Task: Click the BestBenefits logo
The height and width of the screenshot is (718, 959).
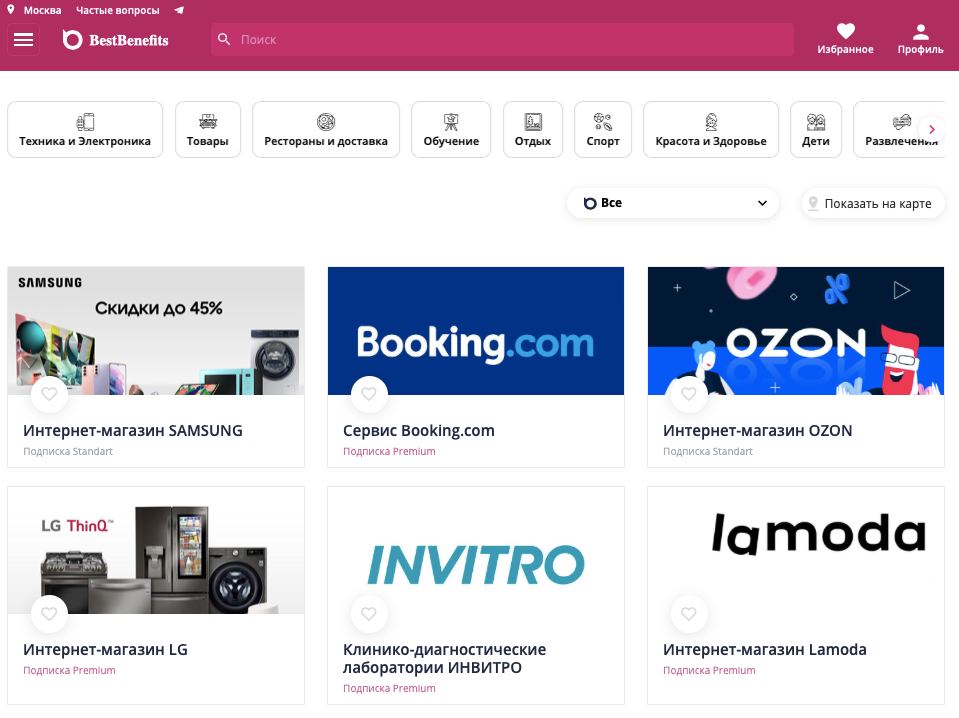Action: pyautogui.click(x=116, y=40)
